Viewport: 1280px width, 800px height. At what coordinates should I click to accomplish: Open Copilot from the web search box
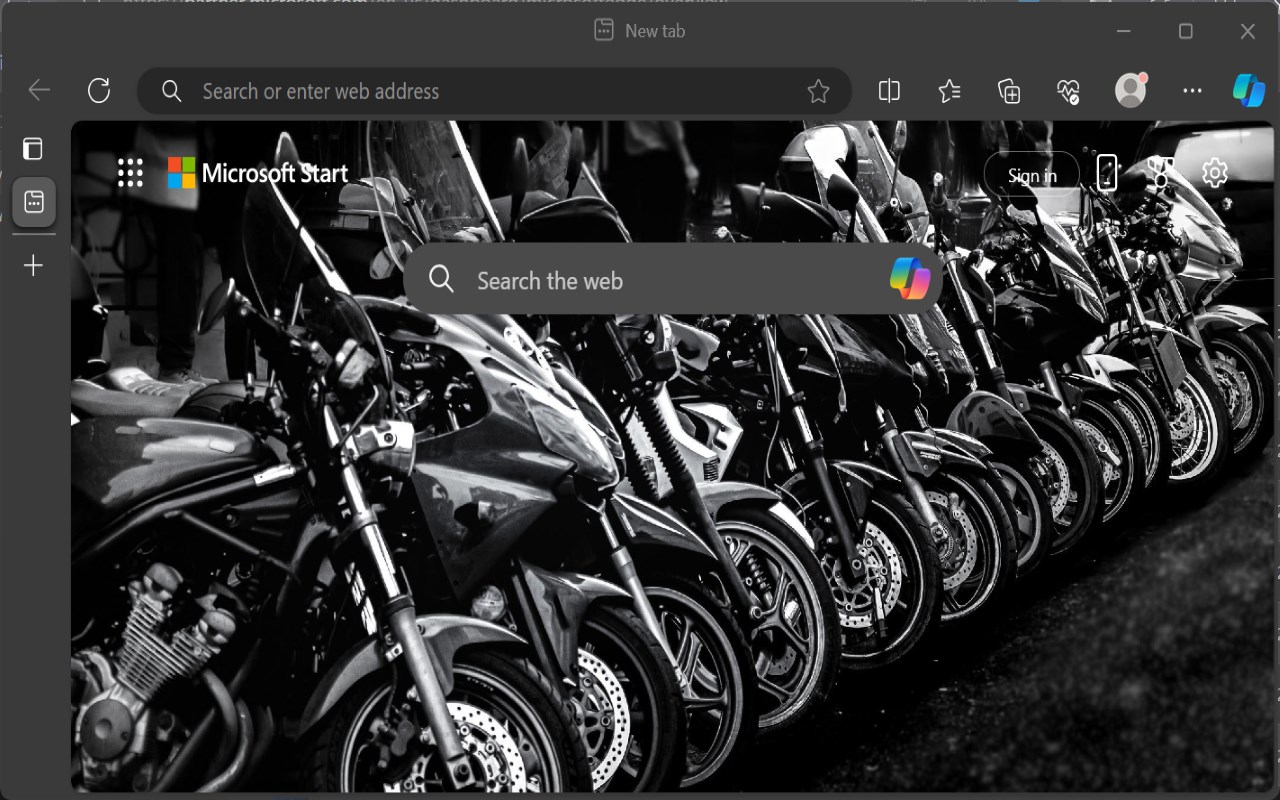click(909, 279)
